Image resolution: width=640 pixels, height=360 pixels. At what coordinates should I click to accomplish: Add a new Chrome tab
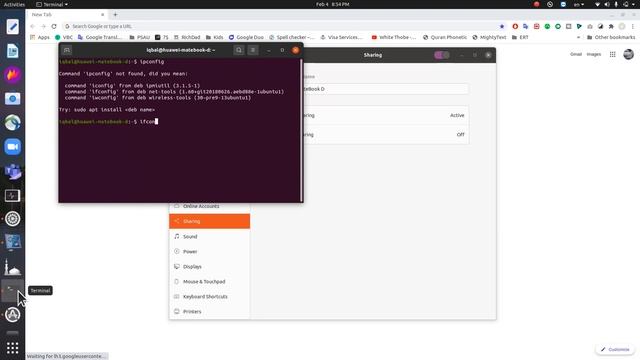[x=115, y=14]
